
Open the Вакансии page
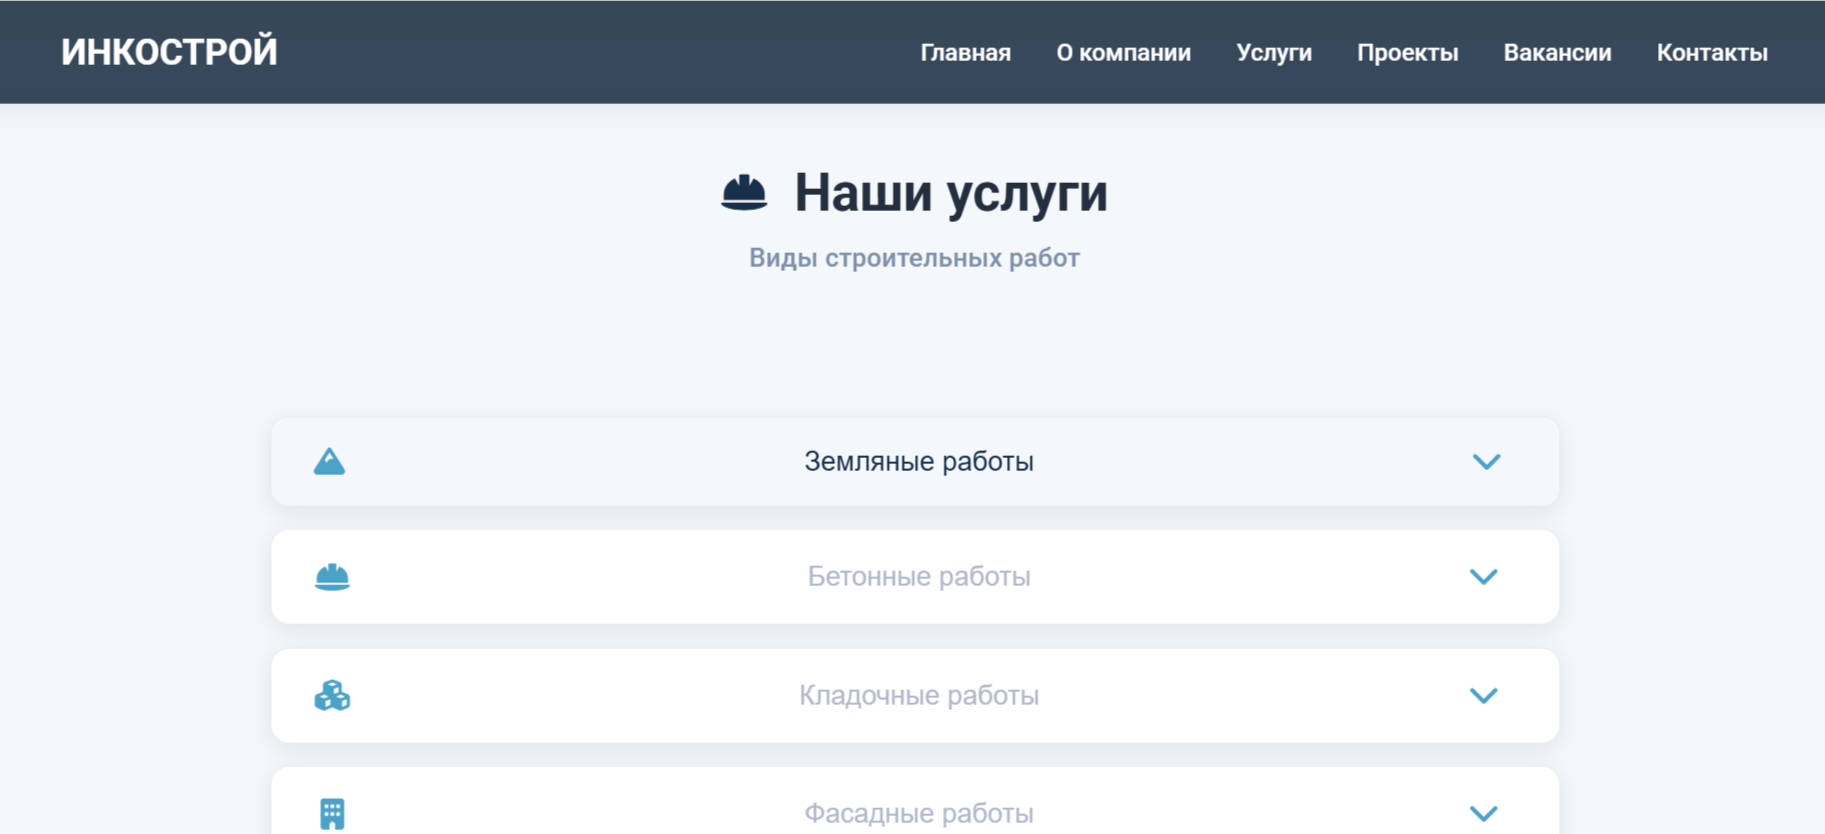tap(1557, 53)
